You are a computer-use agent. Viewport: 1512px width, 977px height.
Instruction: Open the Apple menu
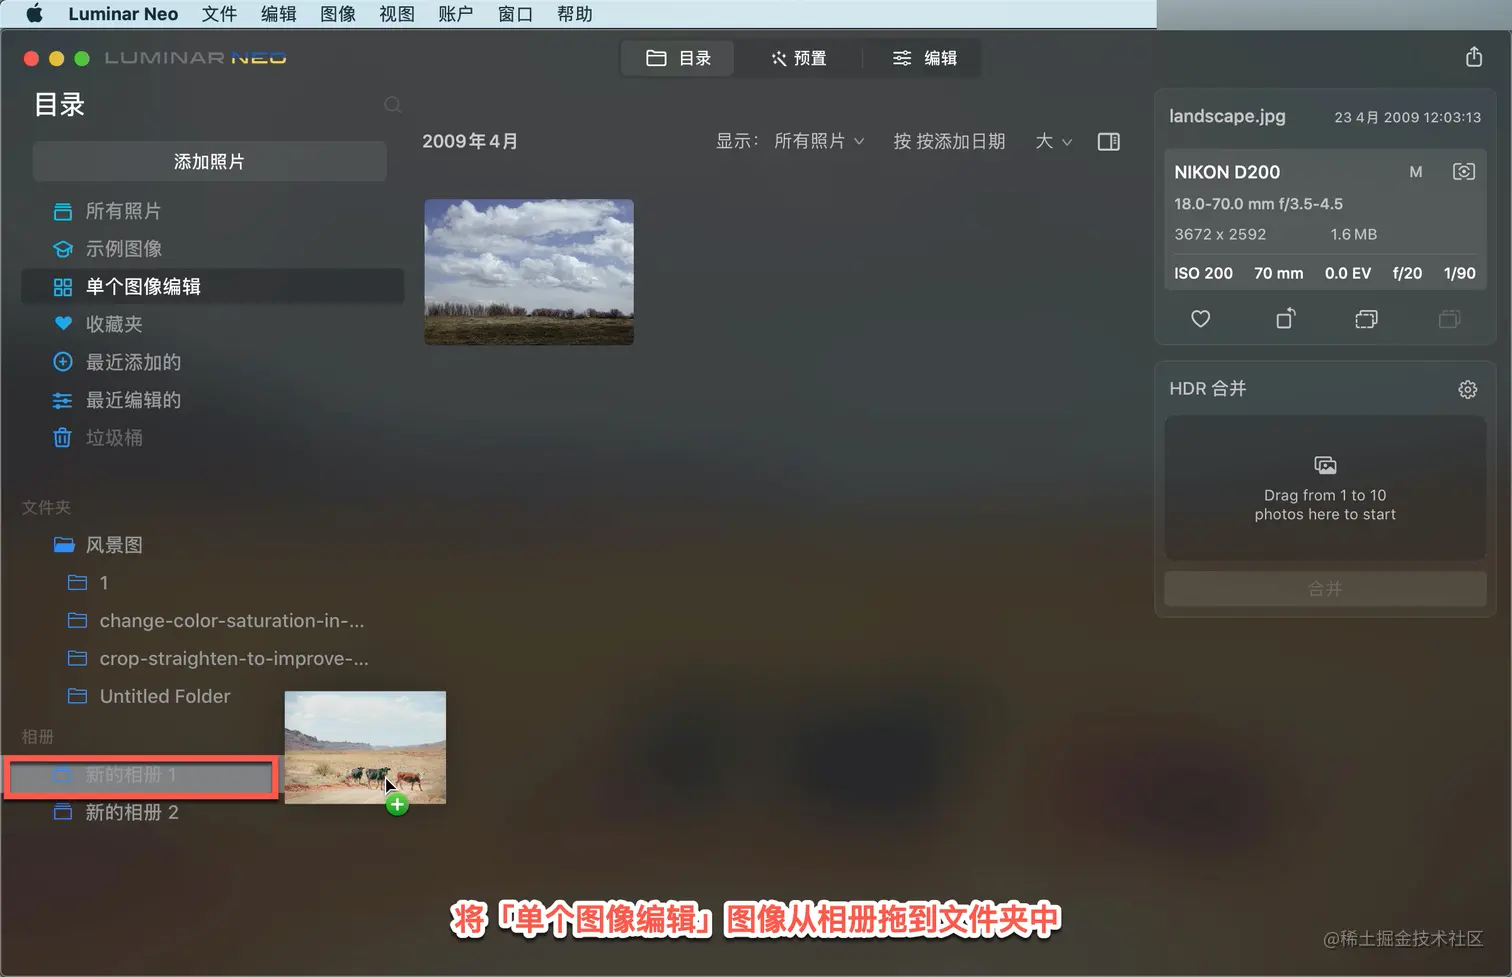pos(35,14)
